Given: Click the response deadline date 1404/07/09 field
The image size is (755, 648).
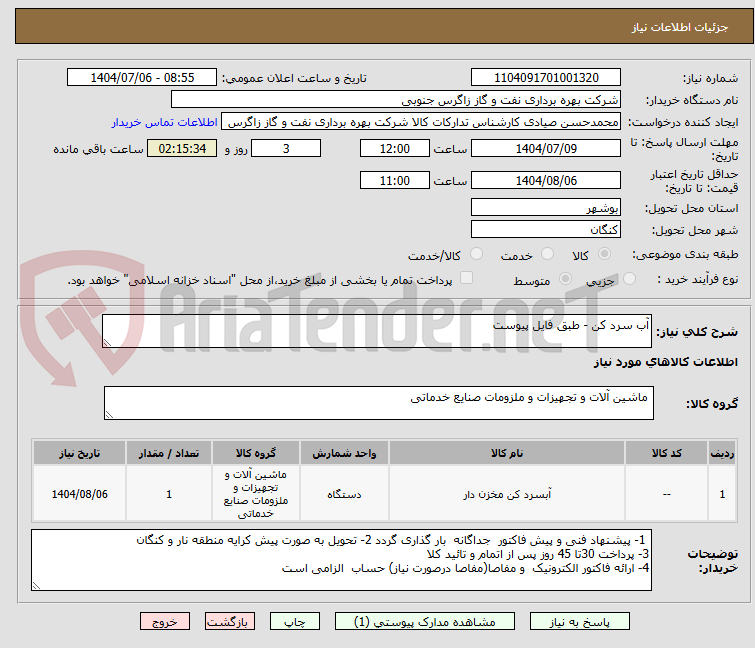Looking at the screenshot, I should [546, 148].
